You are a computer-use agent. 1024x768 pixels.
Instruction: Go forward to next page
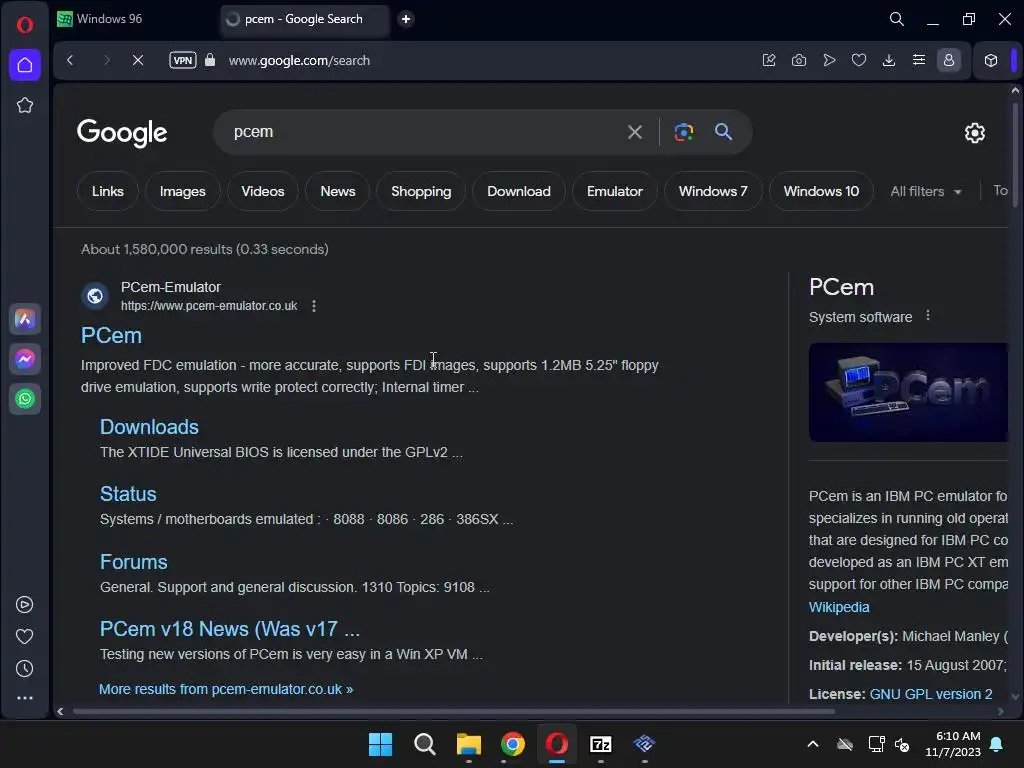pos(106,60)
